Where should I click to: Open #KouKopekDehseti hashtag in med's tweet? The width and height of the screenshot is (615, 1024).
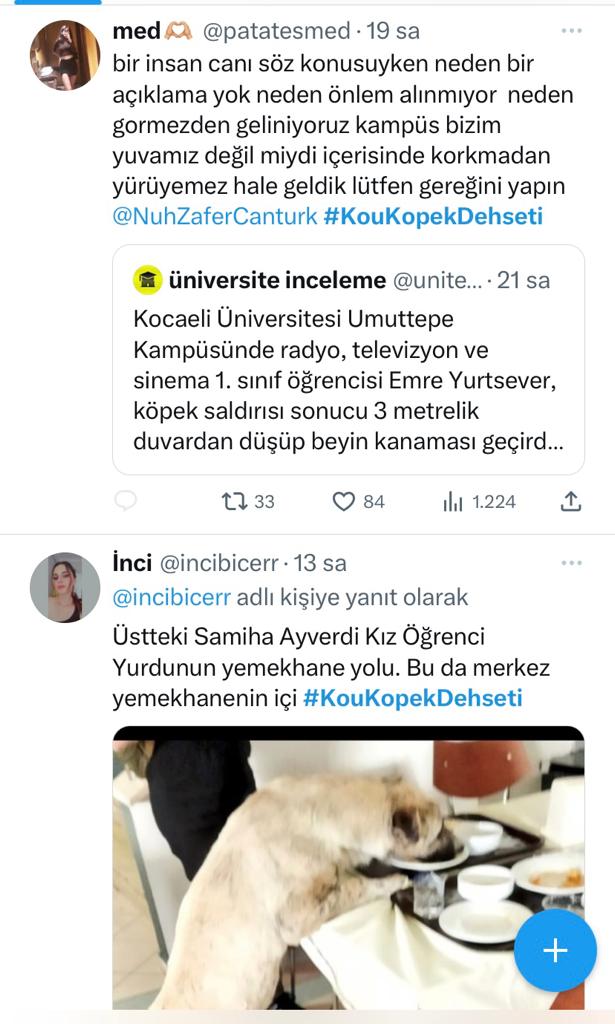coord(433,215)
